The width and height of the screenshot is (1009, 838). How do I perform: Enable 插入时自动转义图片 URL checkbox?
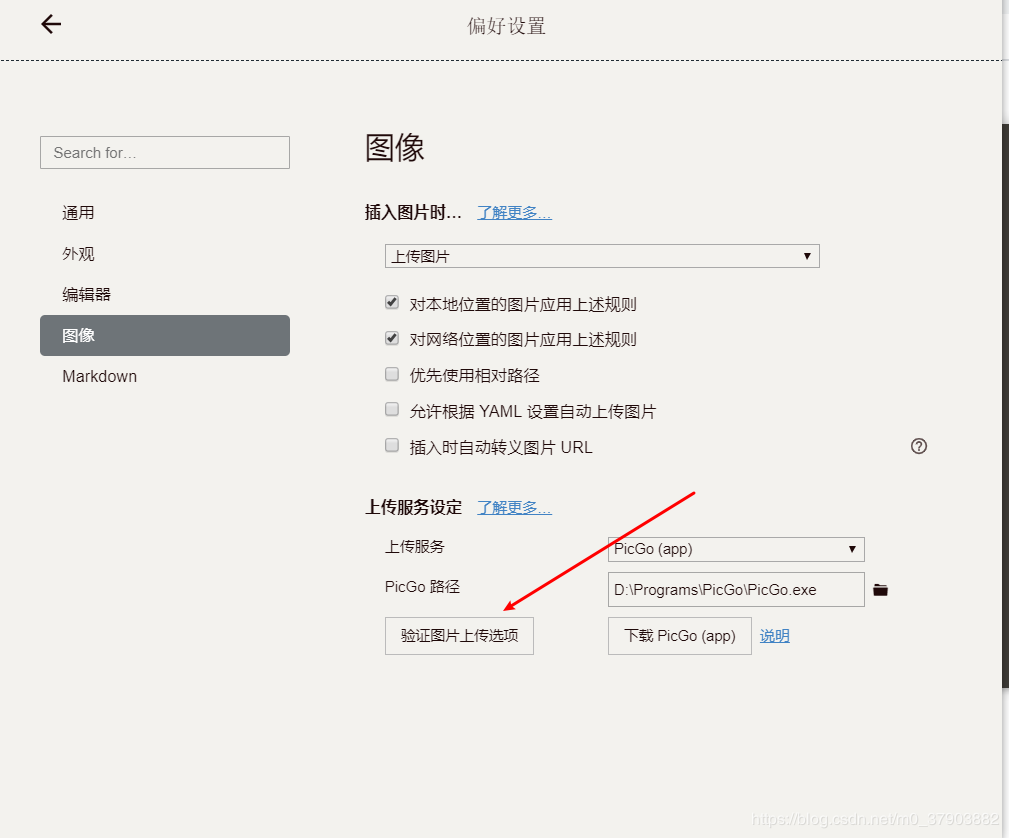(x=391, y=445)
